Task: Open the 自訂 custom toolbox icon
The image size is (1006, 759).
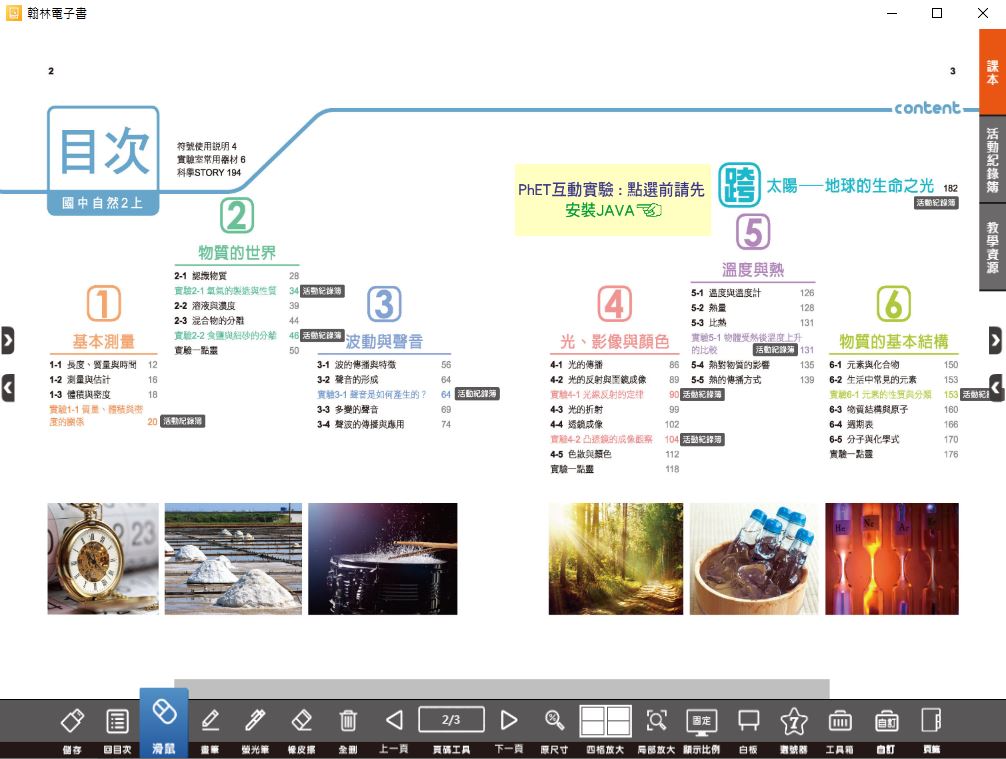Action: [886, 721]
